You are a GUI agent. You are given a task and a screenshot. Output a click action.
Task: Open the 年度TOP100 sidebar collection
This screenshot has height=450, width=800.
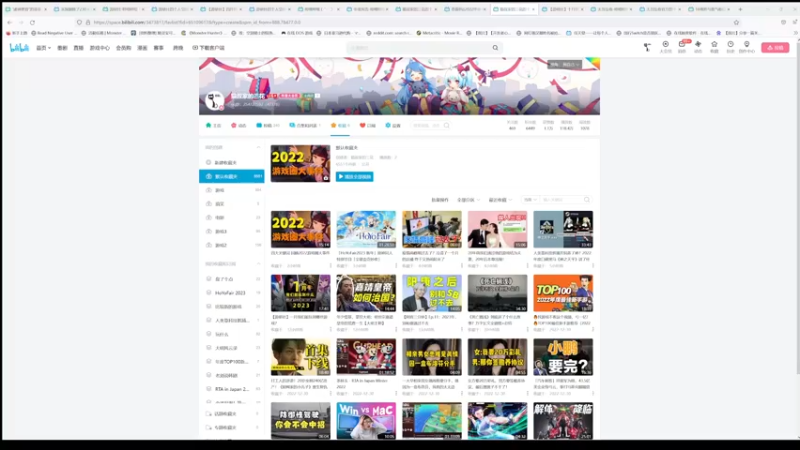(x=232, y=361)
